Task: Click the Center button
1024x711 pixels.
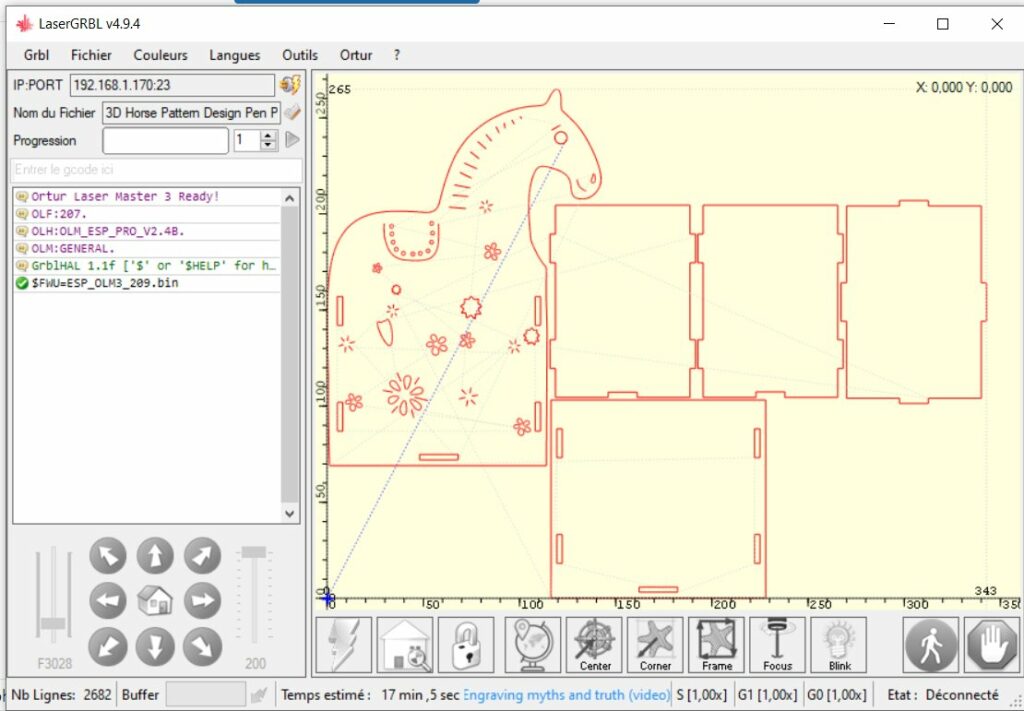Action: click(595, 645)
